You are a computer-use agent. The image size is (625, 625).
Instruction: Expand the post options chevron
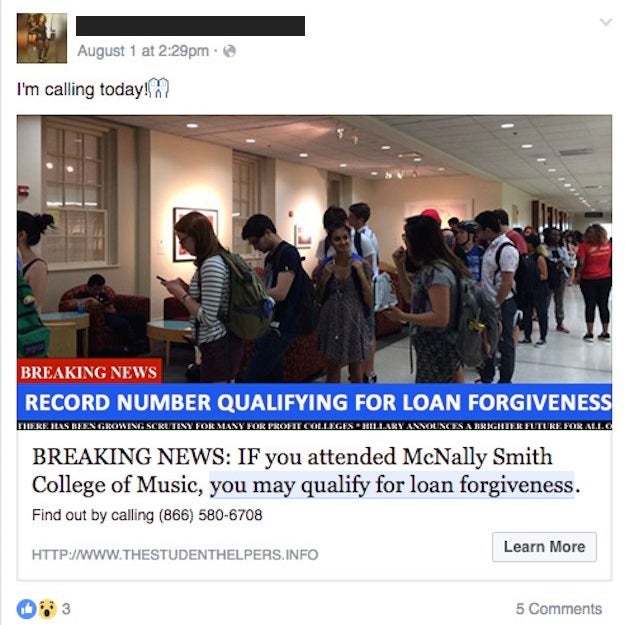click(x=606, y=22)
